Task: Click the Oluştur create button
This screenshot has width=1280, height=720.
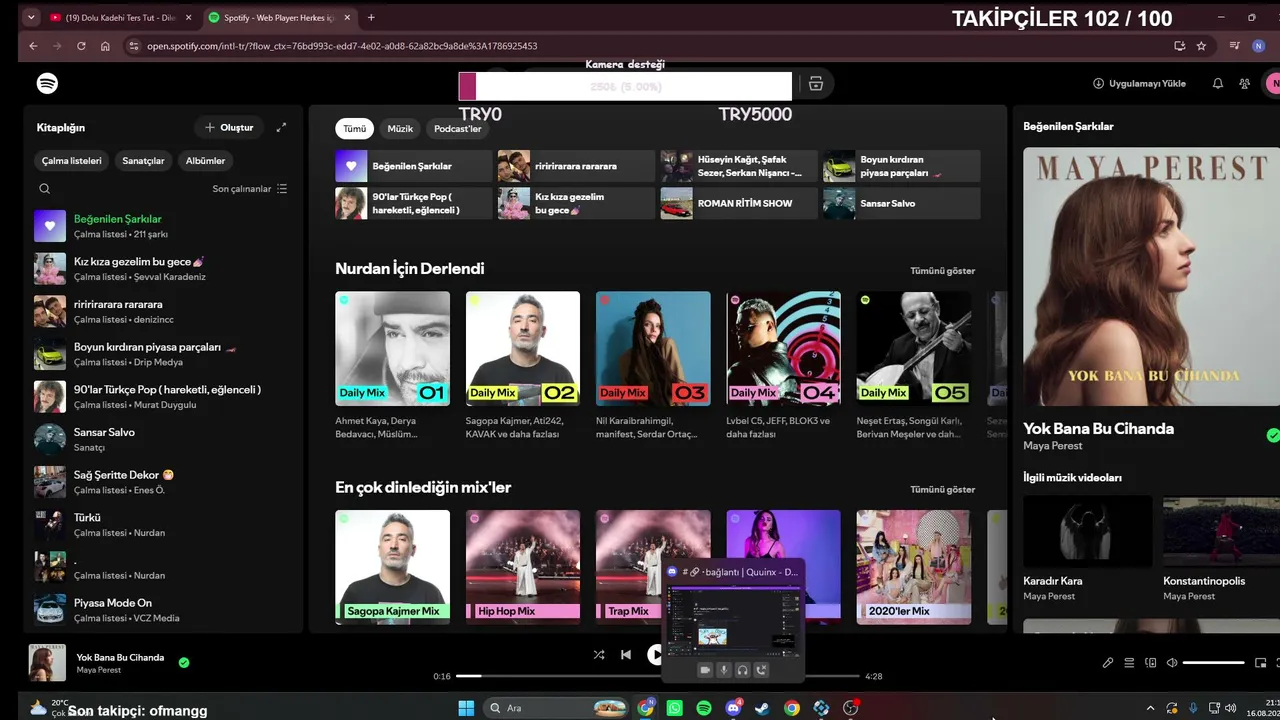Action: pyautogui.click(x=229, y=128)
